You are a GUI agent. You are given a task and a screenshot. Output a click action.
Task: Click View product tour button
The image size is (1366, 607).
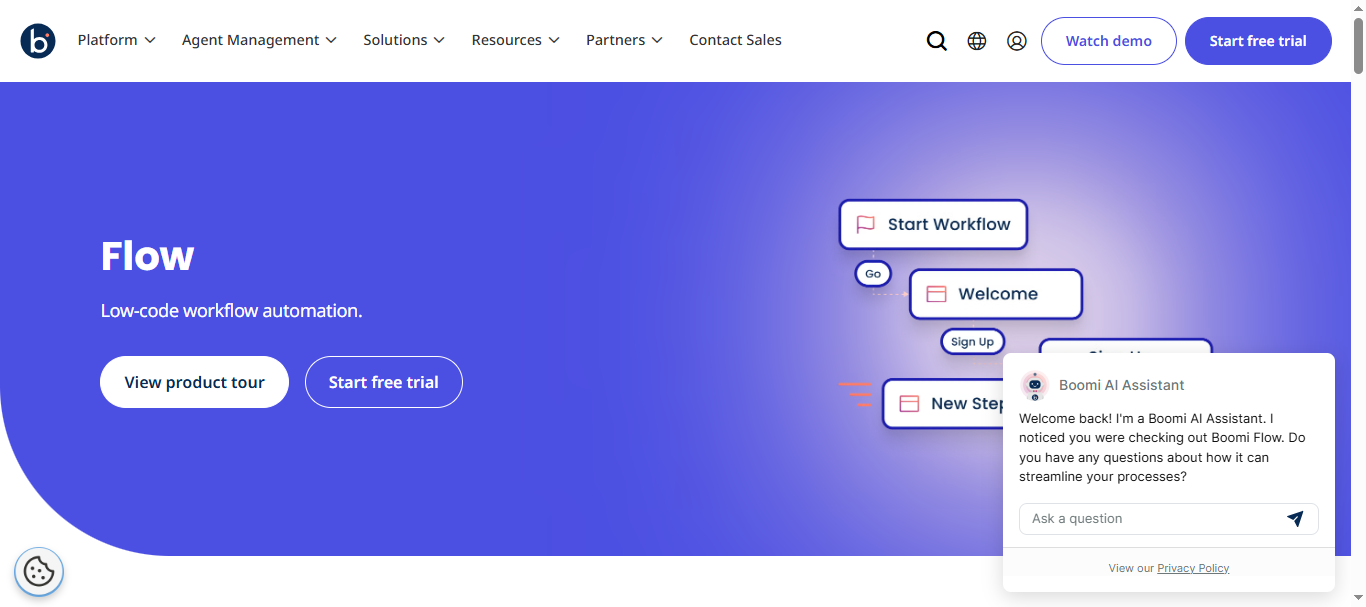(194, 382)
